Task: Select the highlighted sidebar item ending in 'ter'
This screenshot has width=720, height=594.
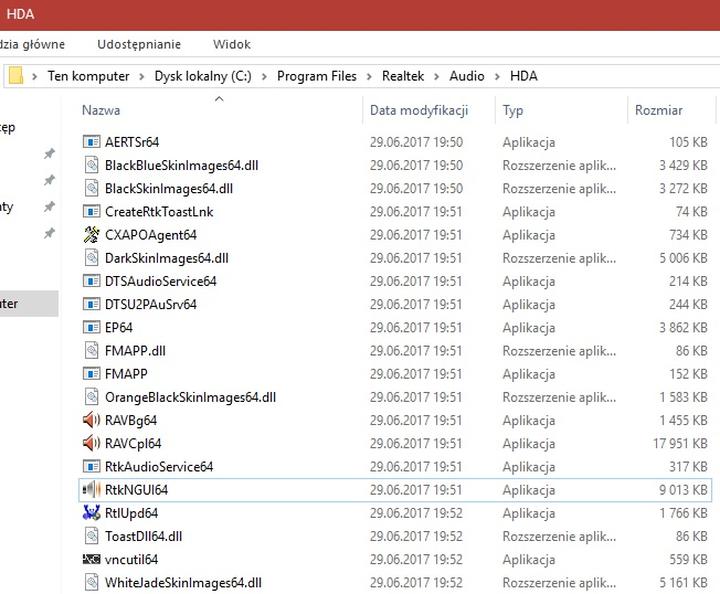Action: pos(29,303)
